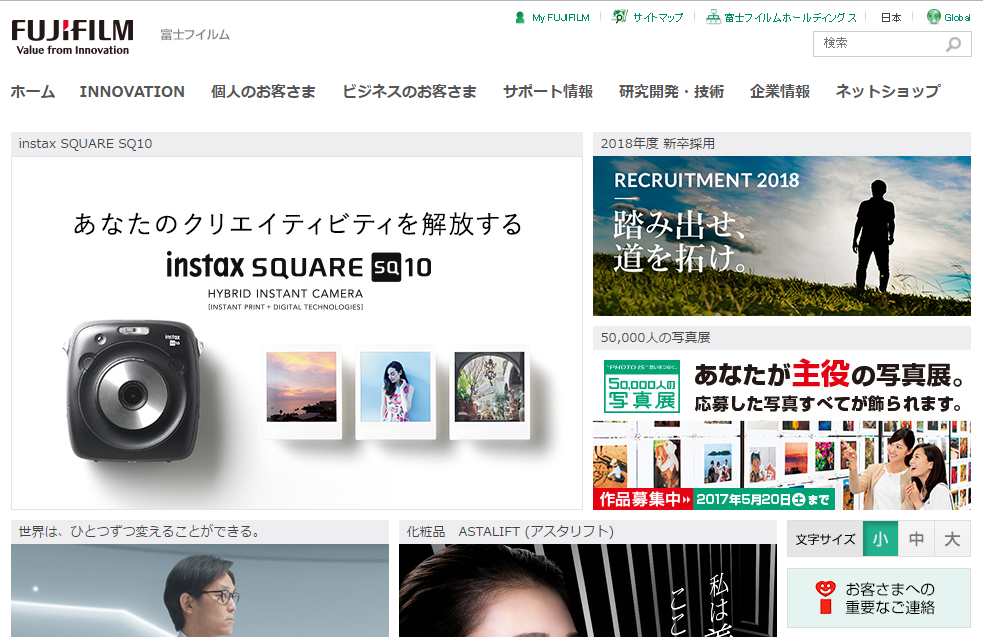Open サイトマップ link
Image resolution: width=983 pixels, height=637 pixels.
[658, 18]
